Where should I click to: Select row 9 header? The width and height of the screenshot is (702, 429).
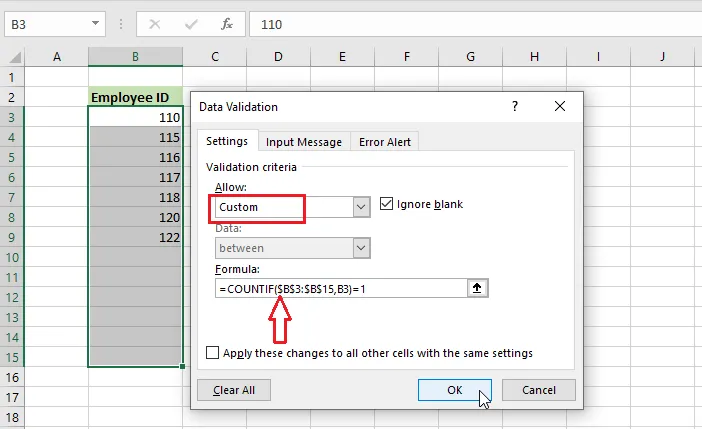click(12, 237)
